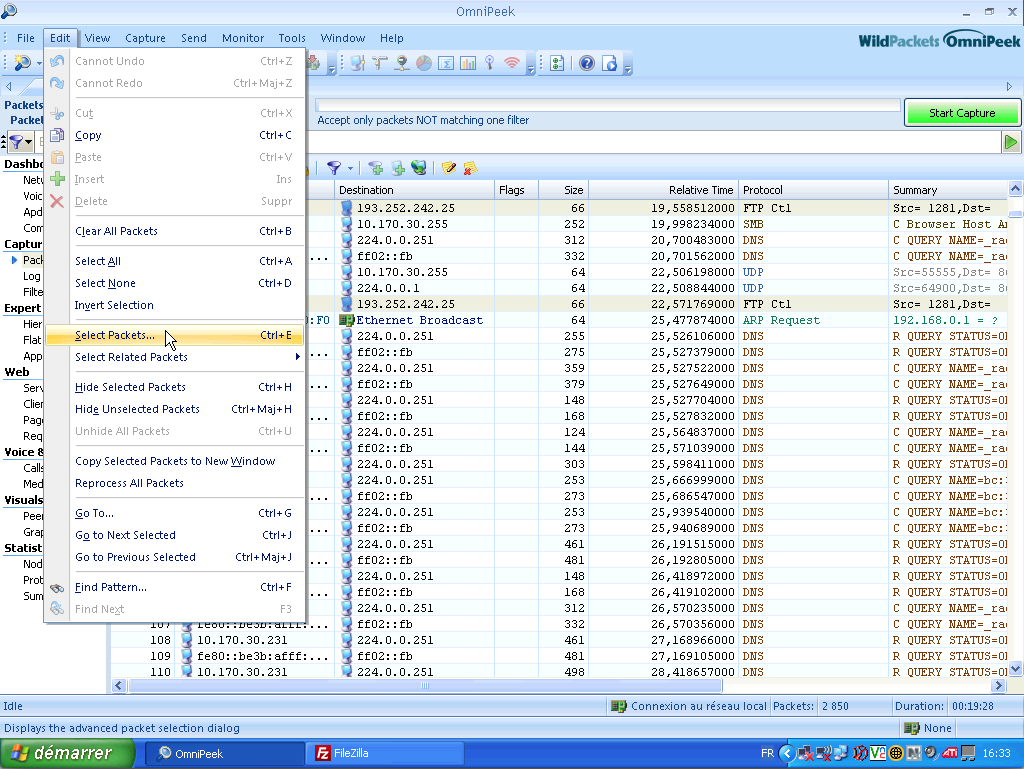
Task: Click the Size column header
Action: click(x=564, y=190)
